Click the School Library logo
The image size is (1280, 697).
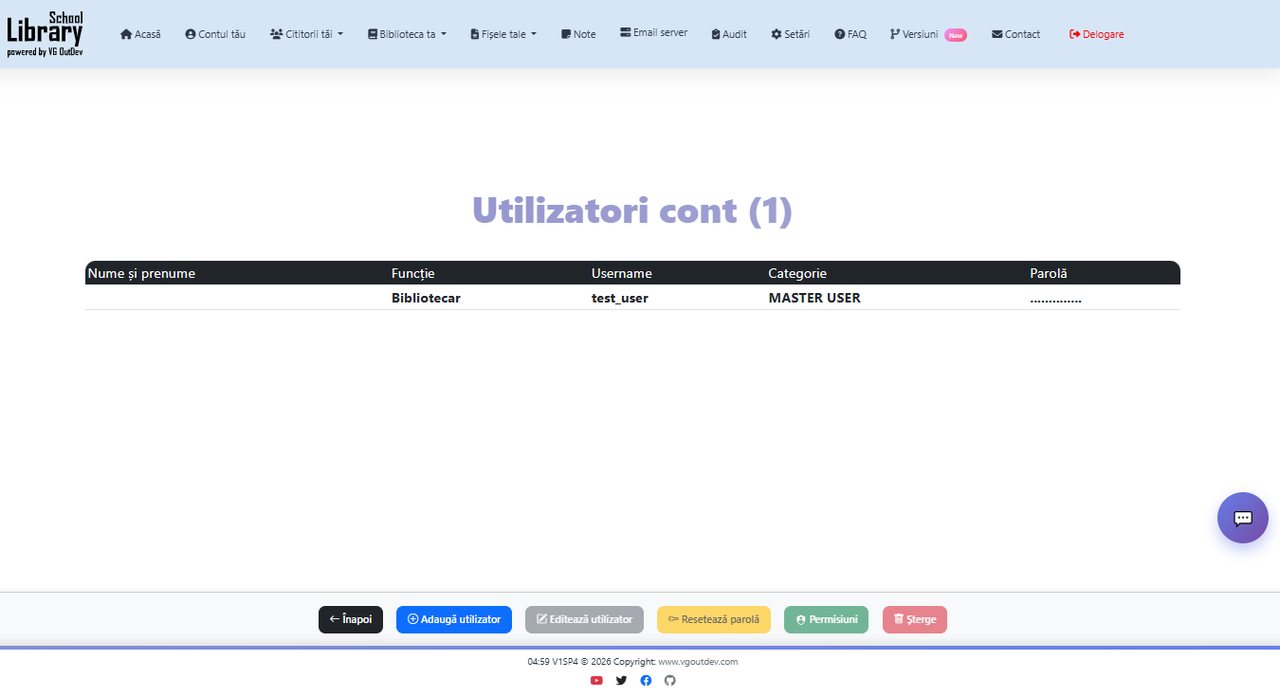45,34
